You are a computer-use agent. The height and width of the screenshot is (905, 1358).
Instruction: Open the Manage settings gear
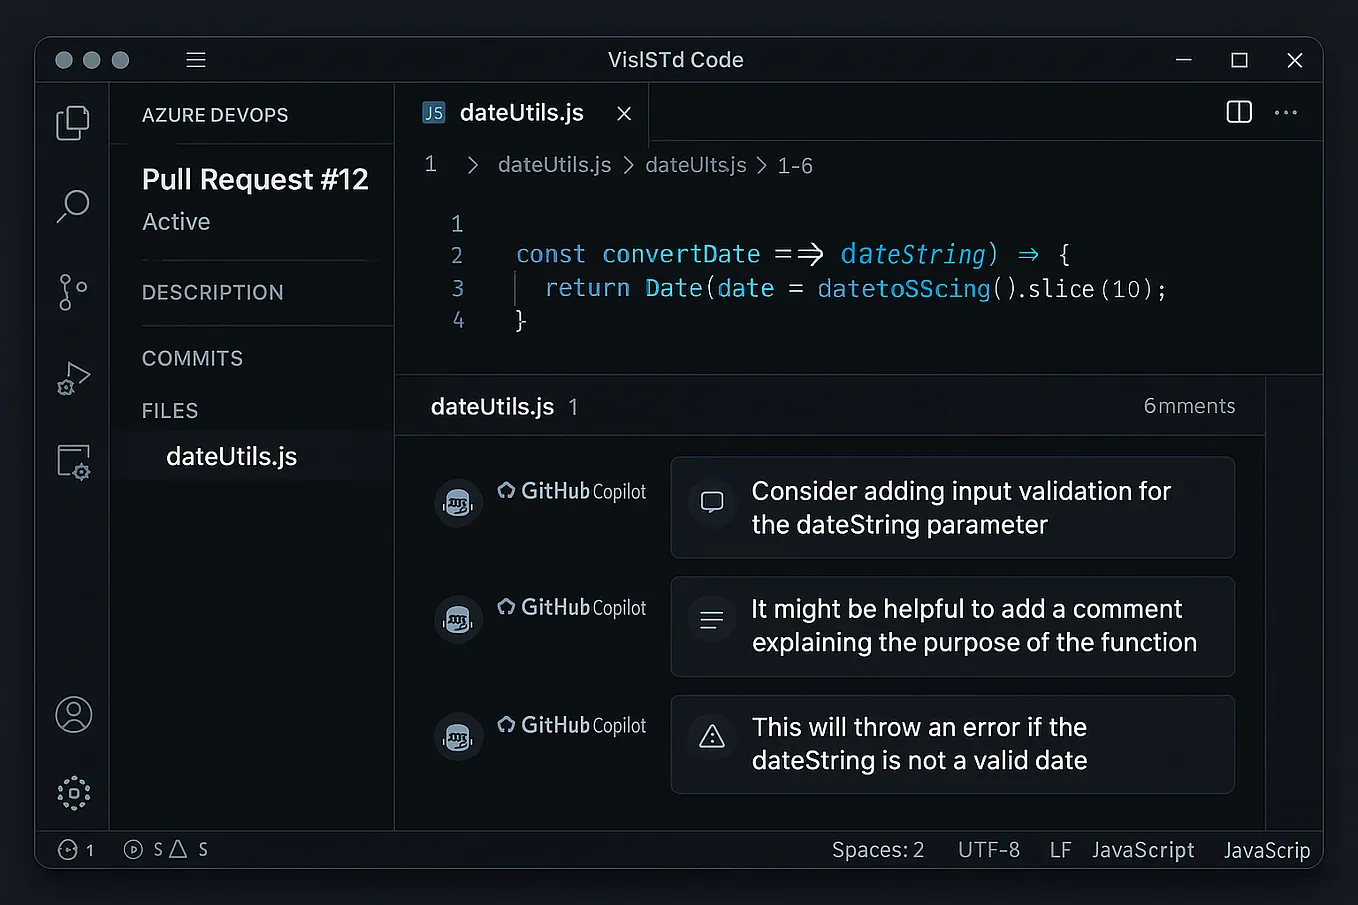(73, 793)
